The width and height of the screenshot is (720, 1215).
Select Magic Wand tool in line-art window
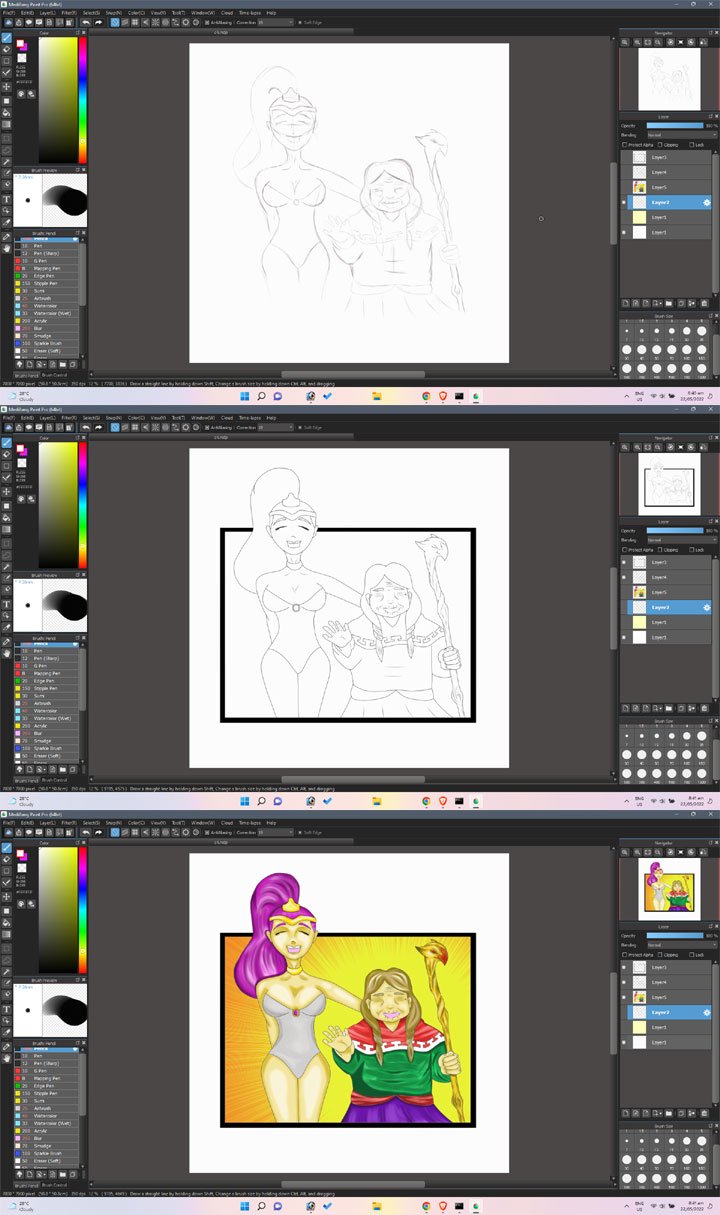pyautogui.click(x=7, y=566)
